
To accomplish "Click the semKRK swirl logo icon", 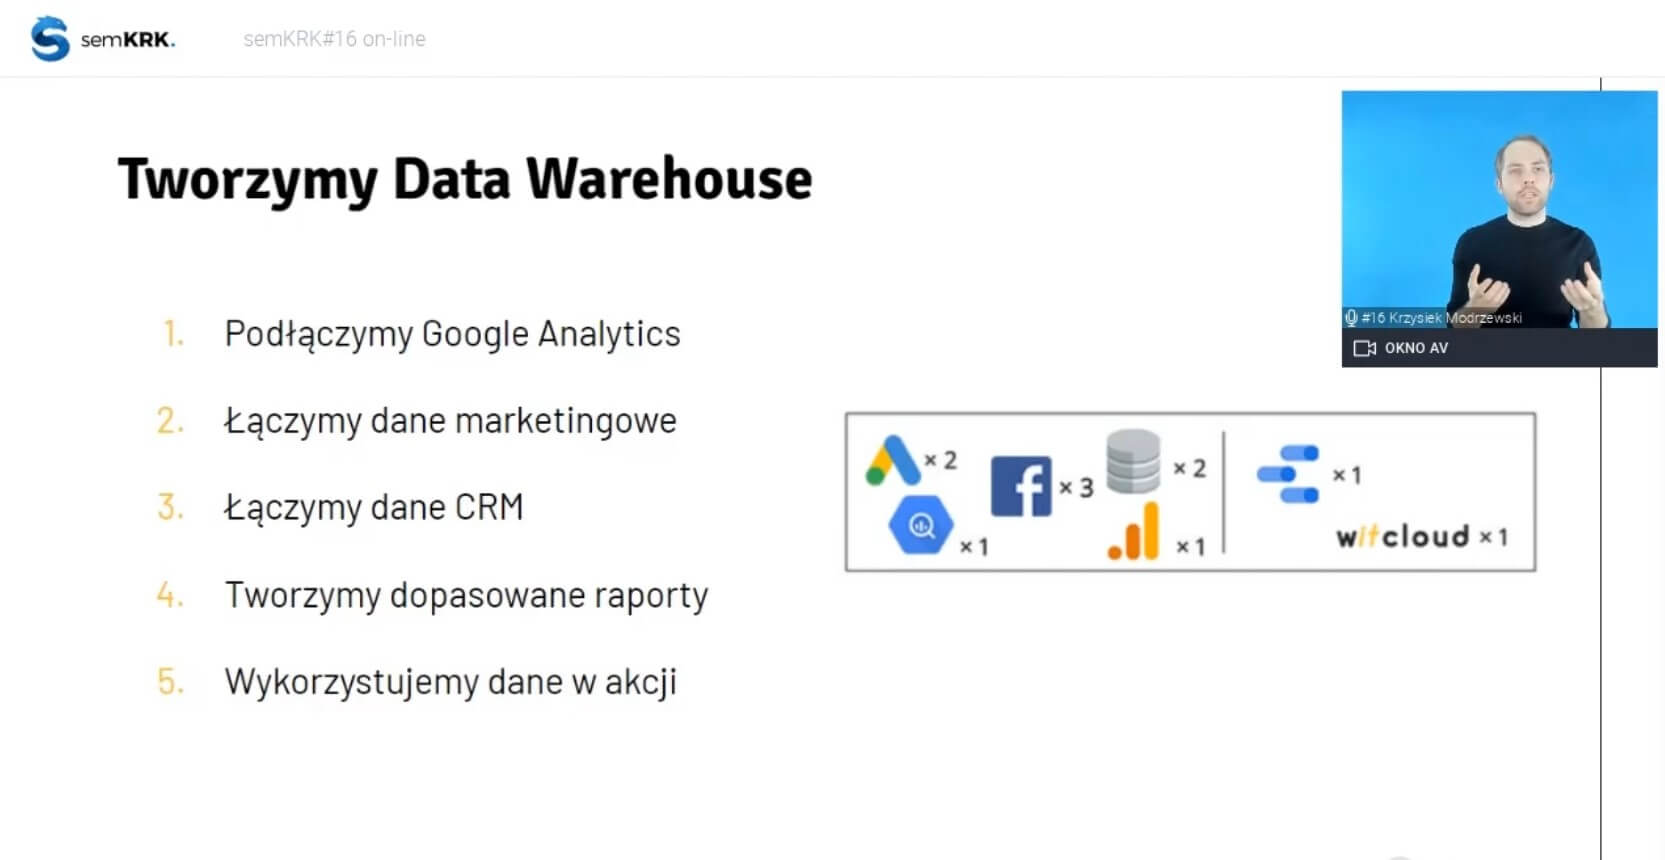I will click(x=49, y=39).
